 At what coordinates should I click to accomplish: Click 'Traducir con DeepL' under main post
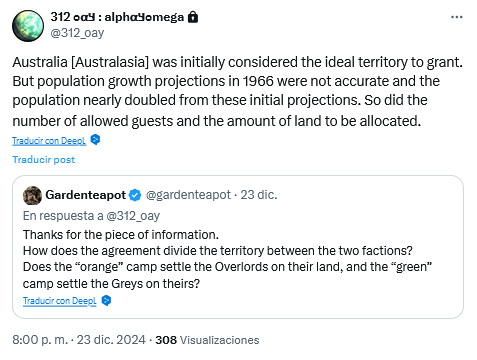49,141
